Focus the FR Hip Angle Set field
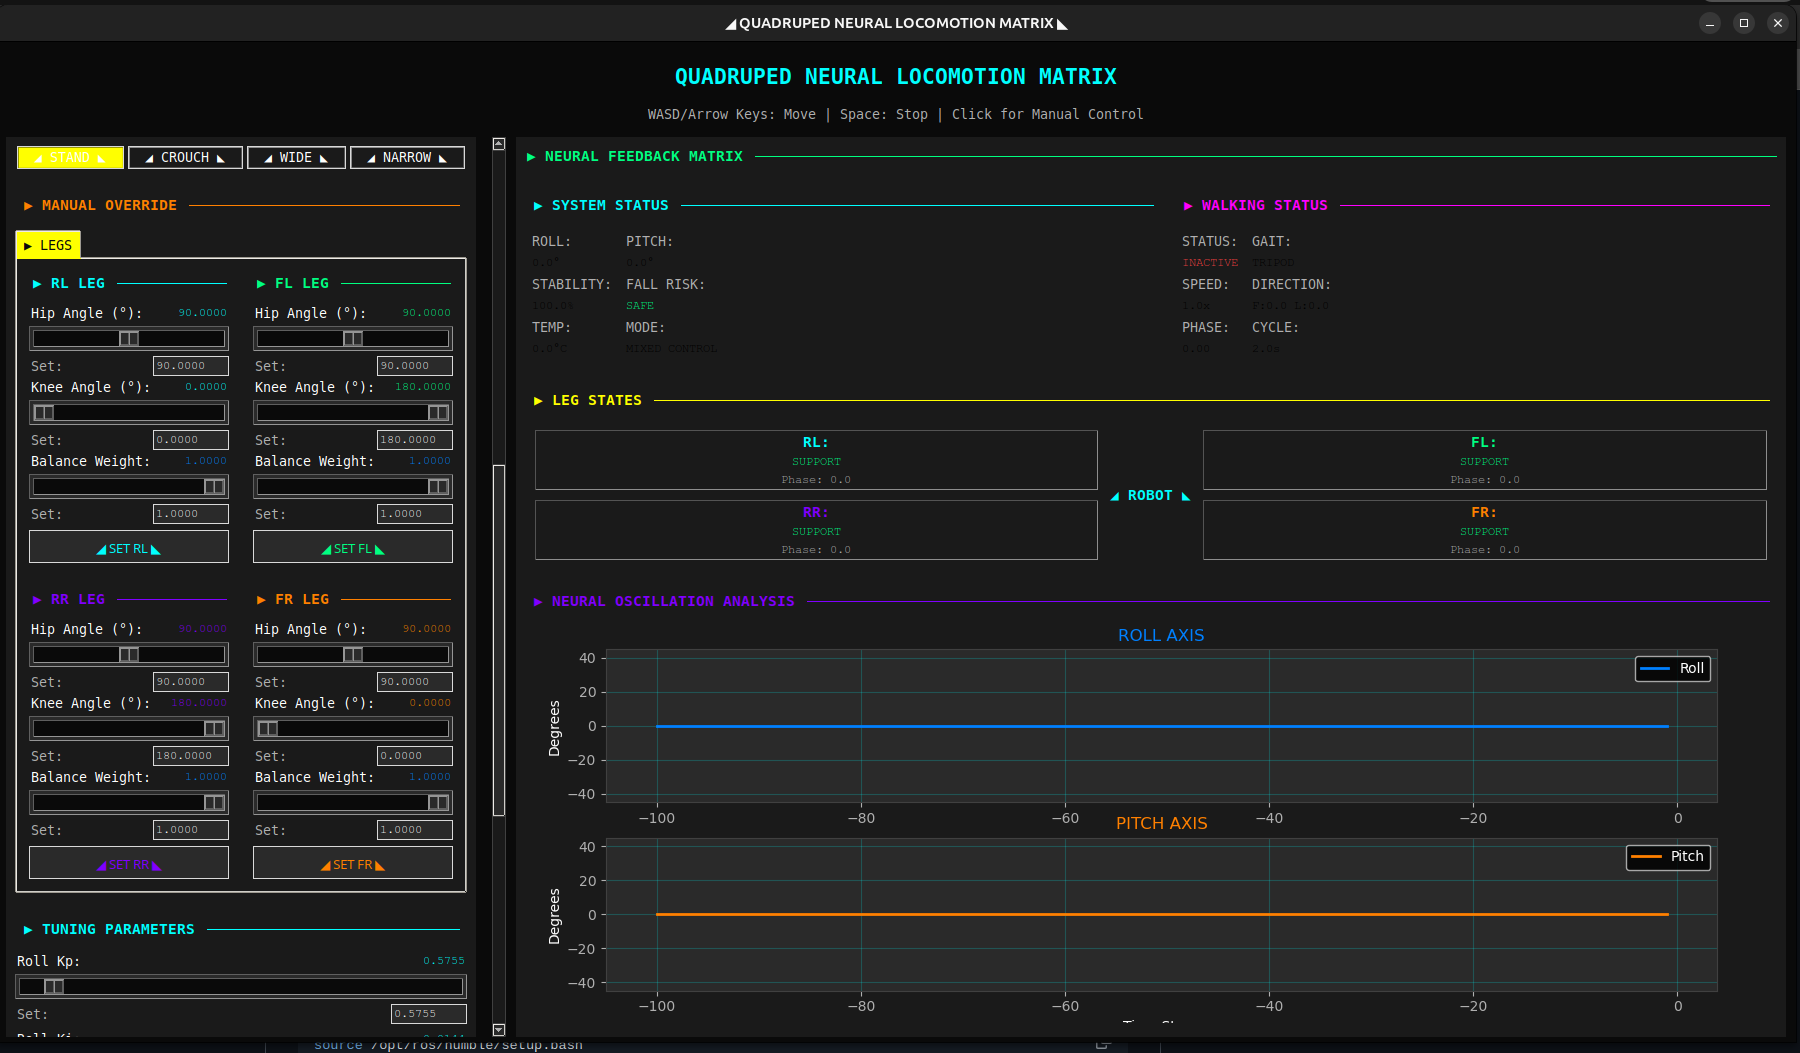This screenshot has height=1053, width=1800. coord(415,682)
